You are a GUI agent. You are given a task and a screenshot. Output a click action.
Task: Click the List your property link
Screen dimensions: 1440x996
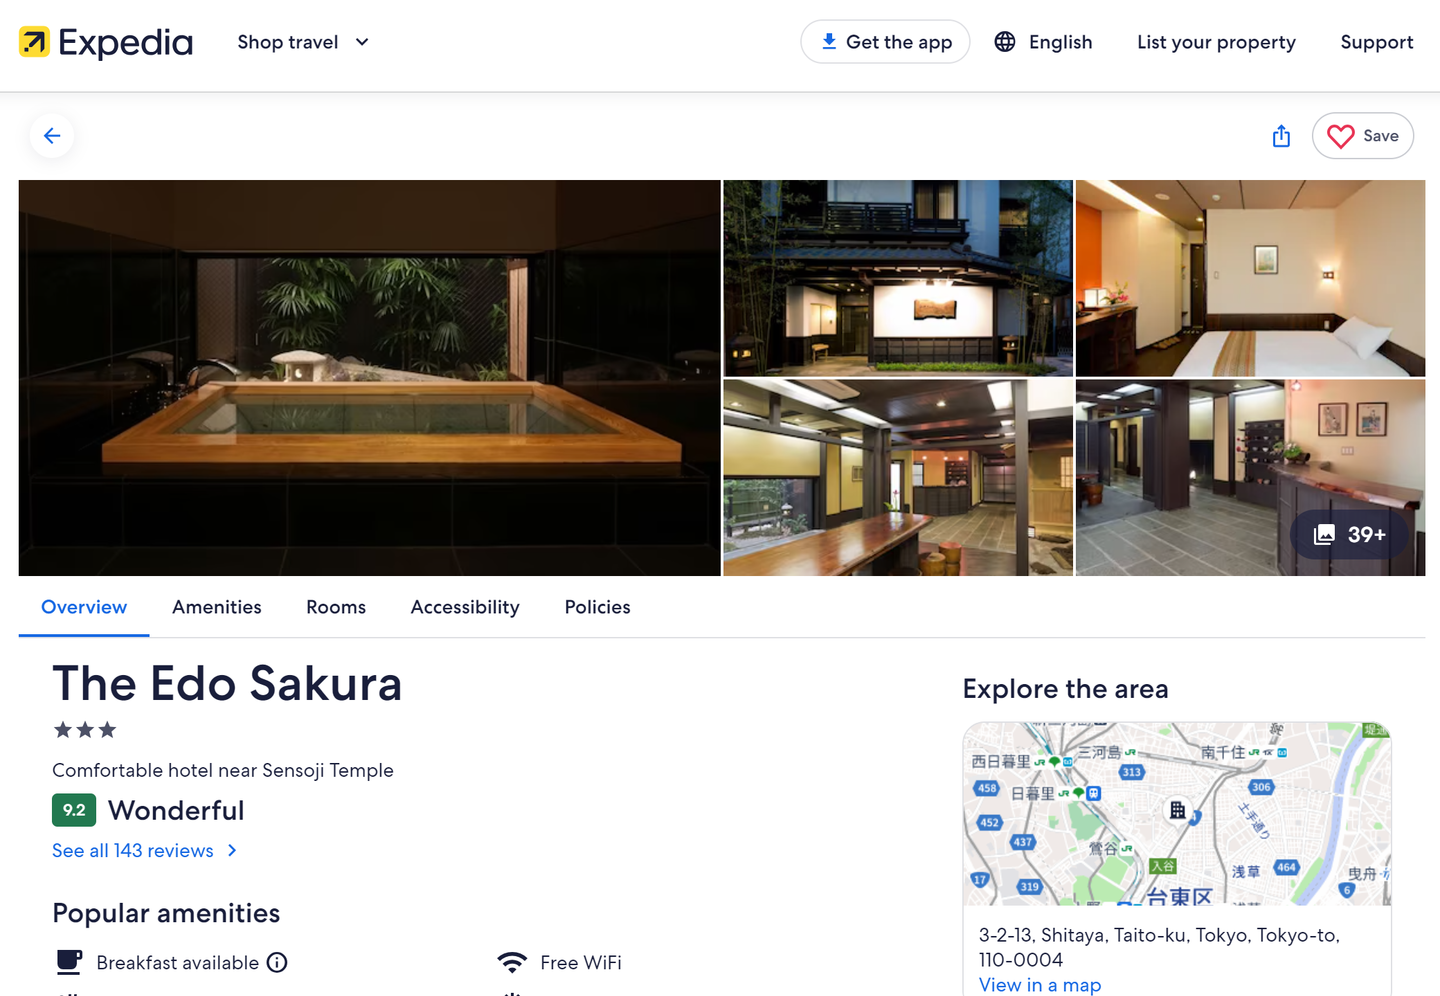click(x=1216, y=42)
